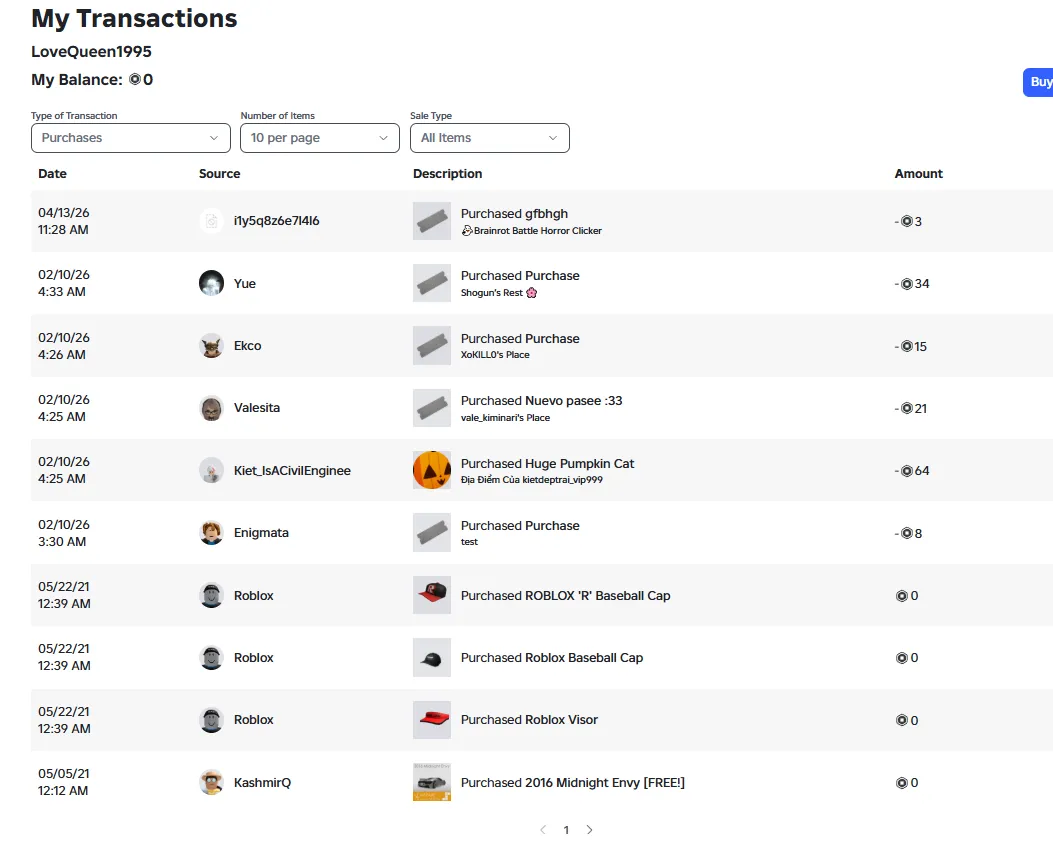
Task: Click the Huge Pumpkin Cat thumbnail
Action: (x=432, y=470)
